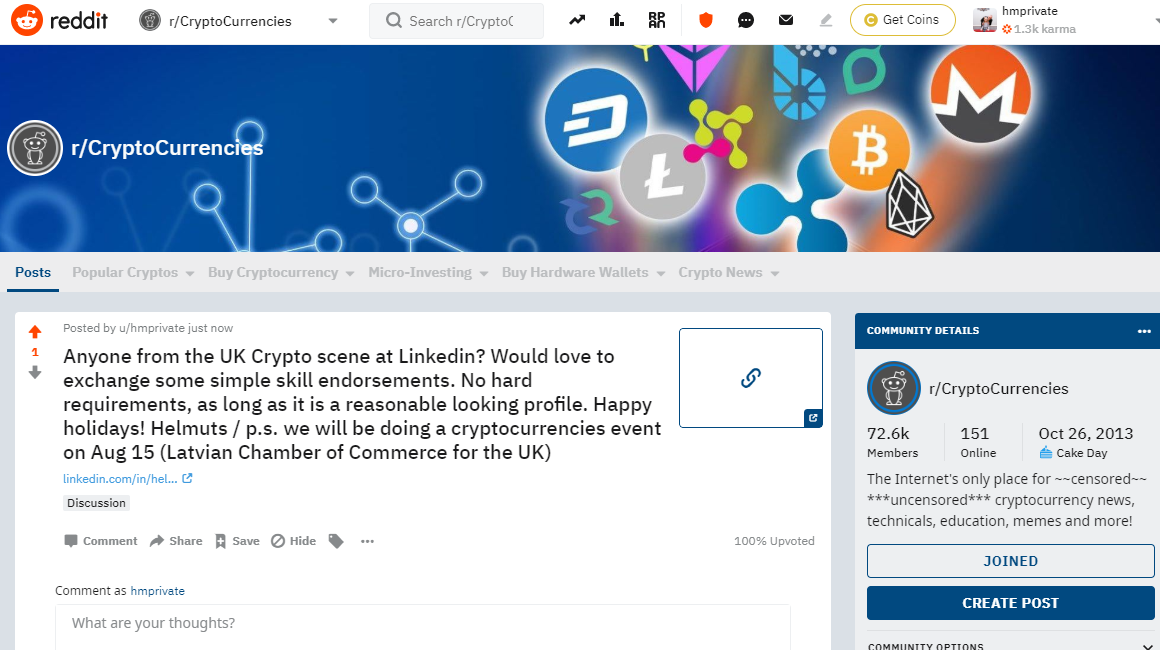Expand the Buy Hardware Wallets dropdown

pos(583,273)
